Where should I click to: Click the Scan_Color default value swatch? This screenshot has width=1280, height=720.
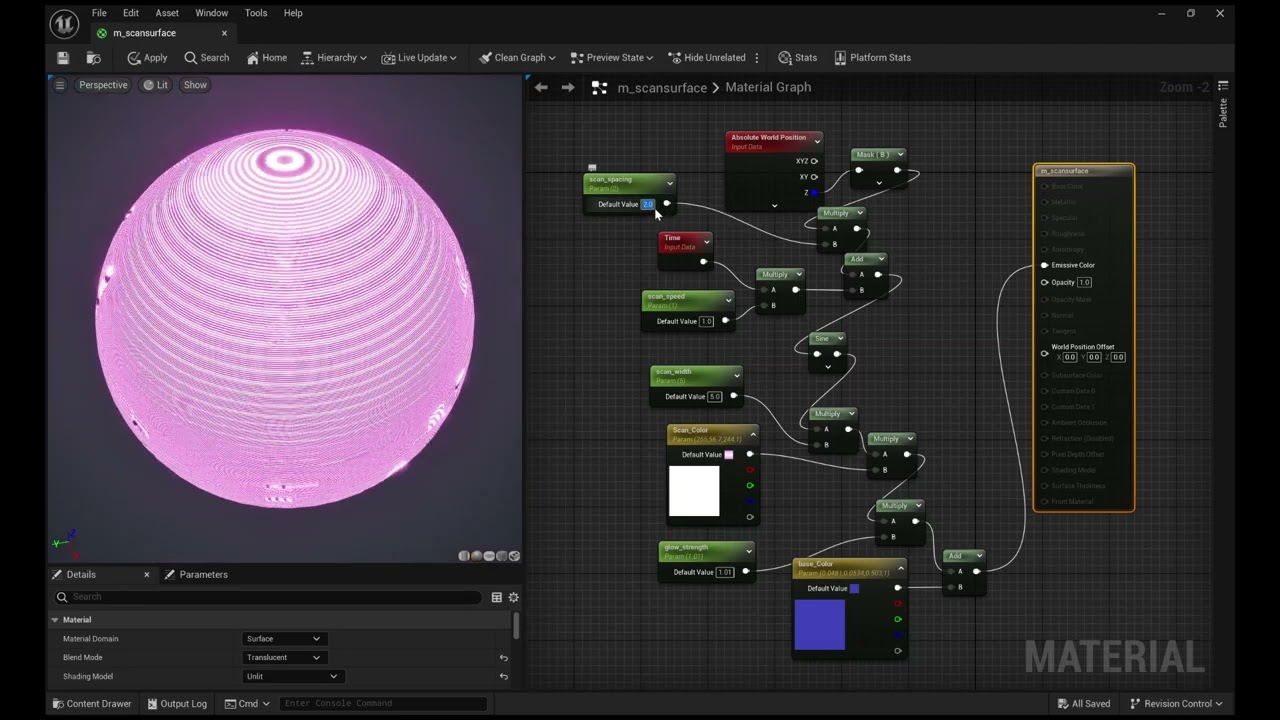click(x=729, y=455)
